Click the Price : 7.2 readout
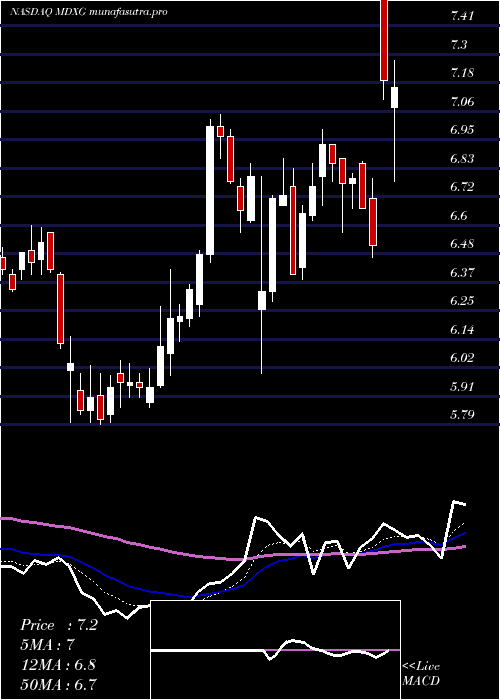Viewport: 500px width, 700px height. tap(59, 625)
